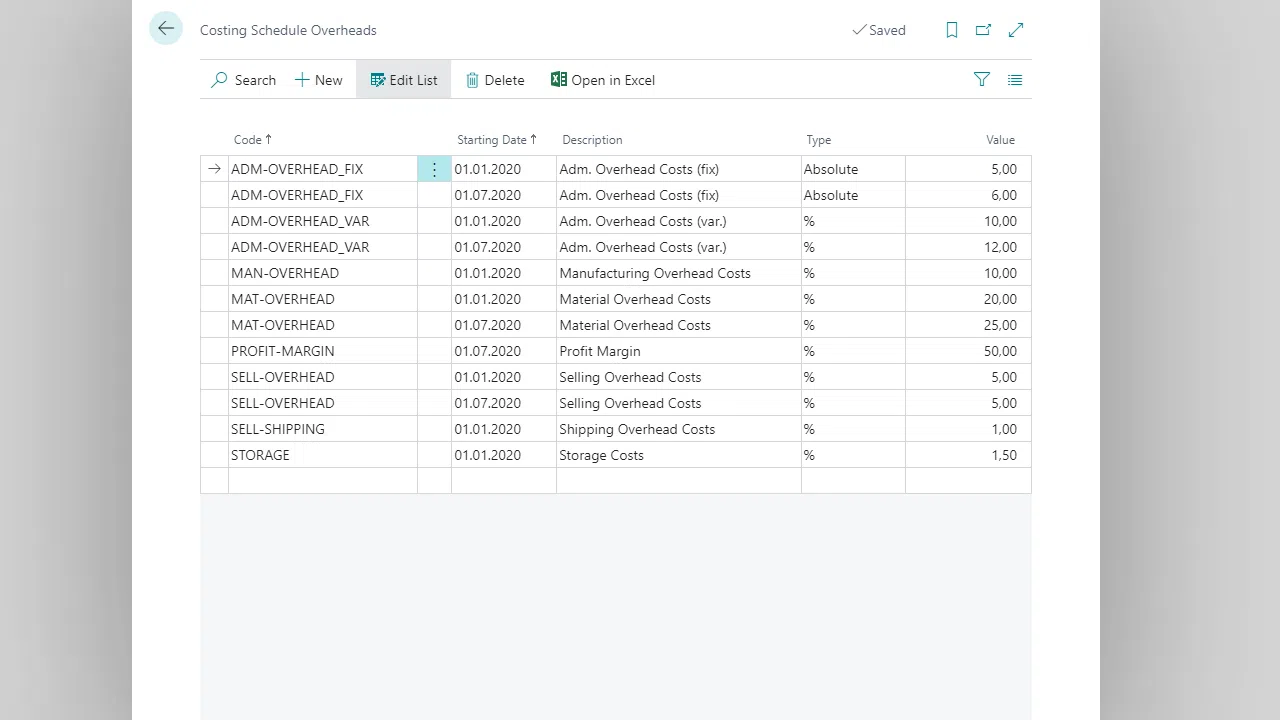Select first row arrow indicator
Image resolution: width=1280 pixels, height=720 pixels.
tap(214, 169)
